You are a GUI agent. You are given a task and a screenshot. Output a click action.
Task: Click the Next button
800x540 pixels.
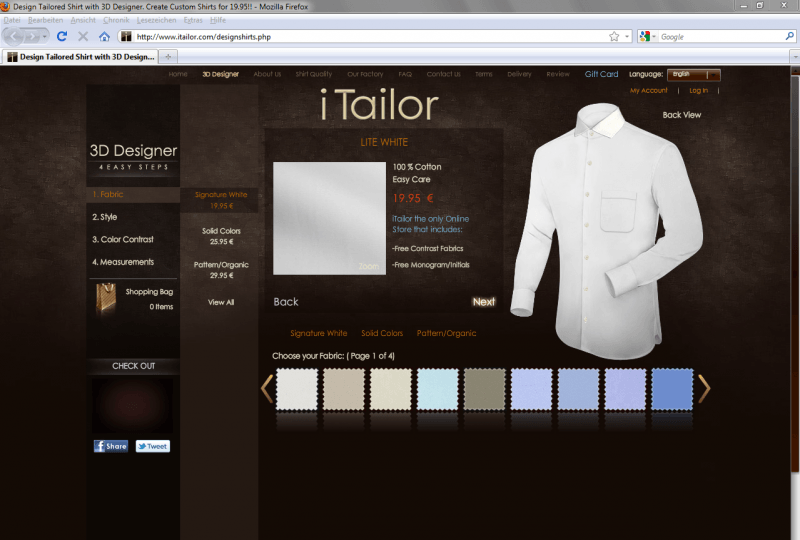coord(484,302)
